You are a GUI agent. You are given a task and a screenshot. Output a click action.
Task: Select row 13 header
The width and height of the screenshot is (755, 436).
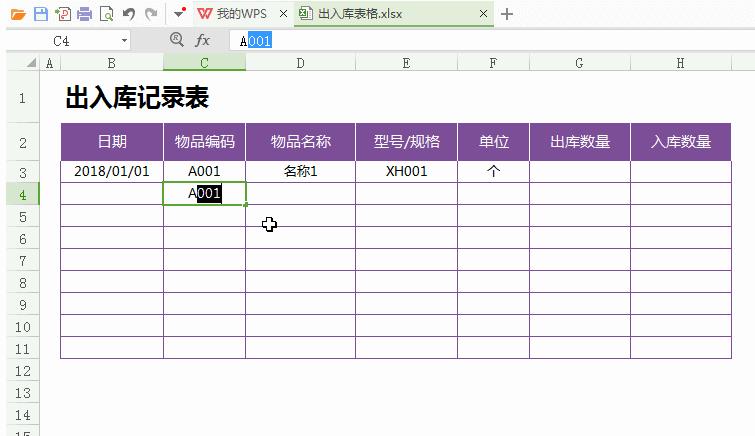tap(23, 393)
